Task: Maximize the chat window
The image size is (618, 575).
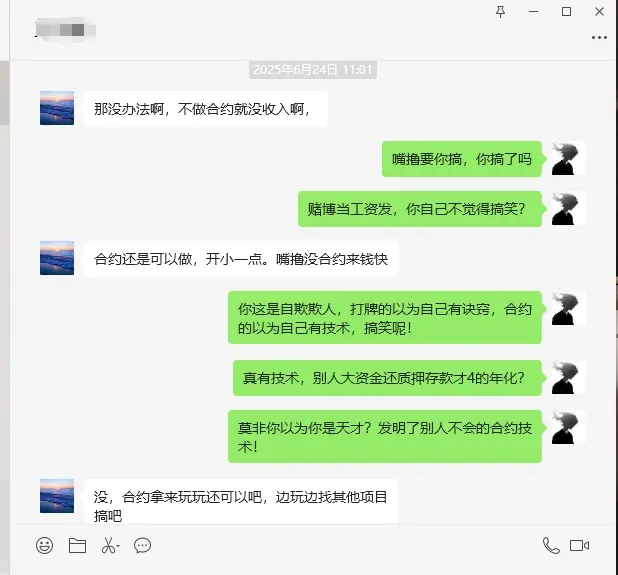Action: click(566, 12)
